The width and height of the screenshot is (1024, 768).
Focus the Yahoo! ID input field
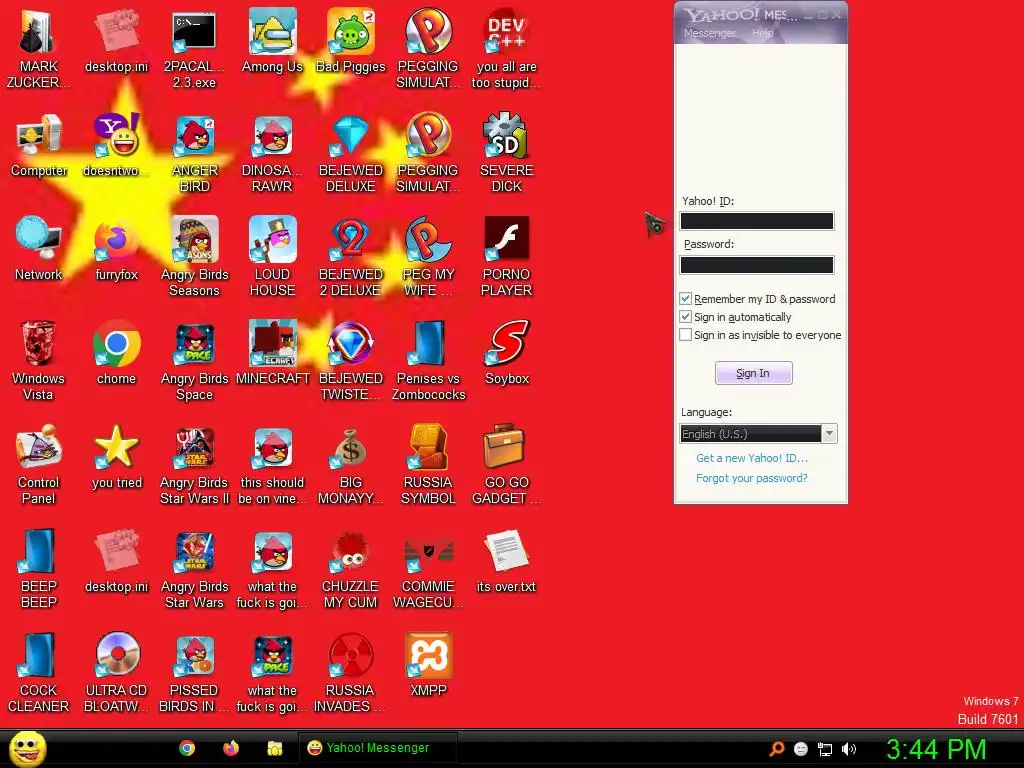click(x=757, y=221)
